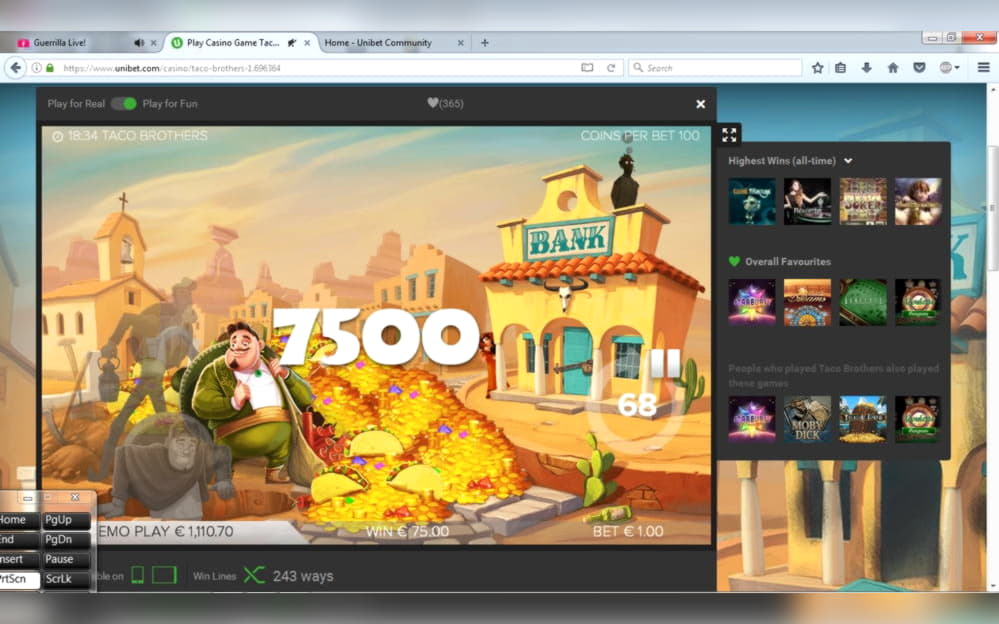999x624 pixels.
Task: Click the autoplay counter showing 68
Action: click(x=636, y=405)
